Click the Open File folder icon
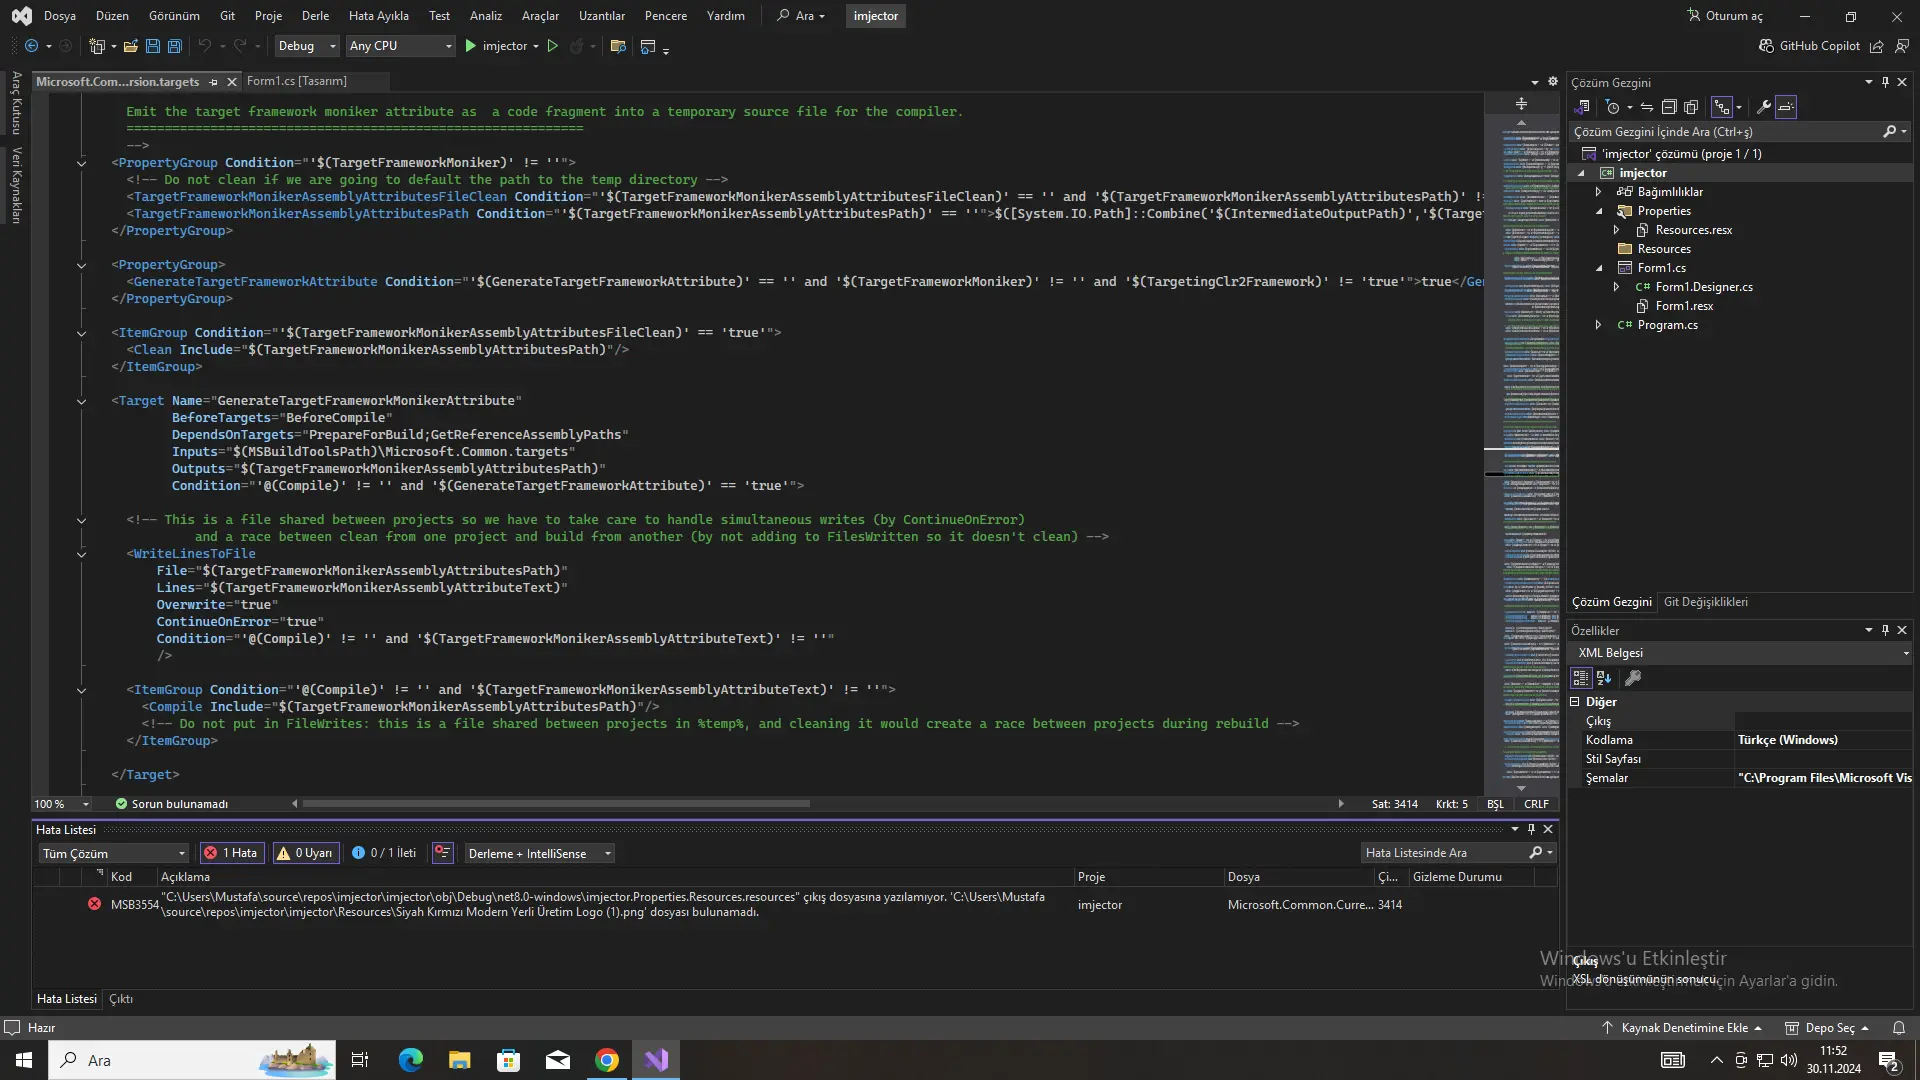The height and width of the screenshot is (1080, 1920). (x=130, y=46)
